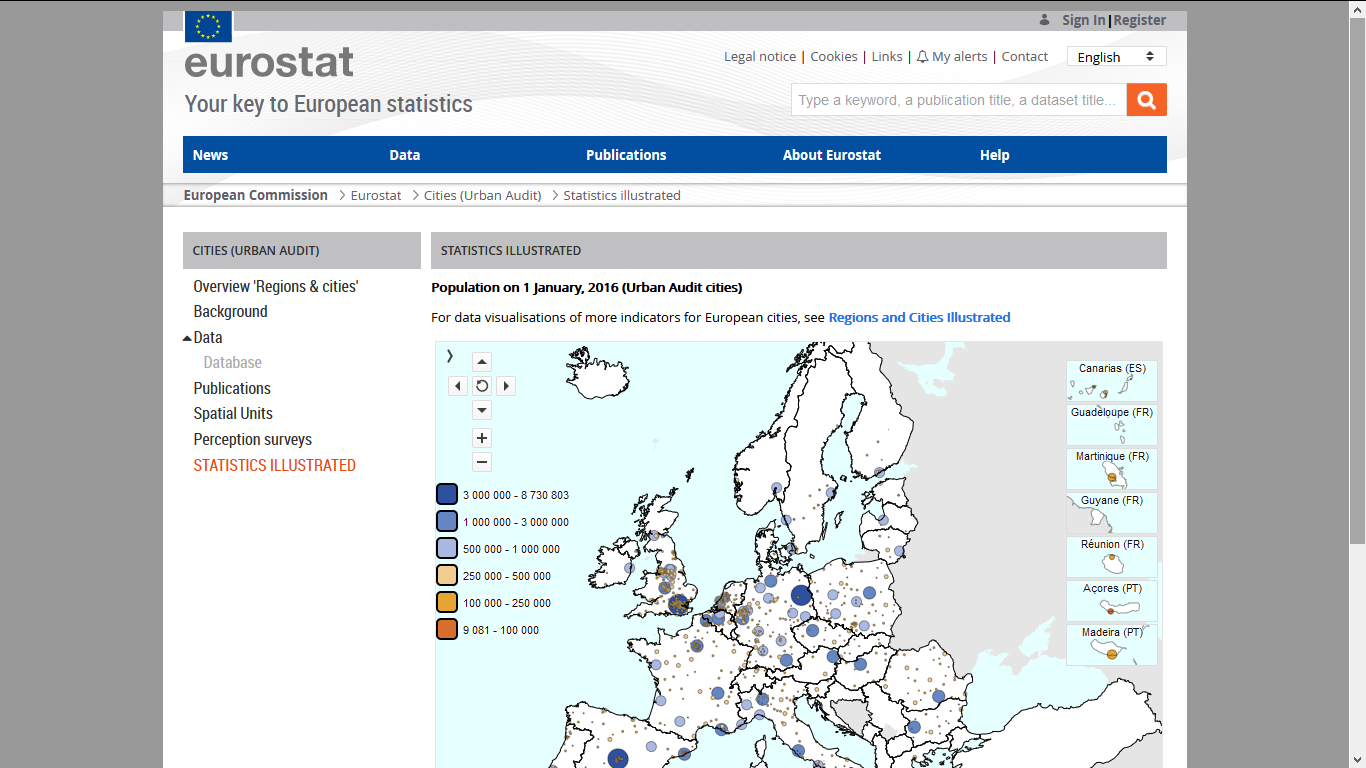Open Spatial Units in the sidebar
Viewport: 1366px width, 768px height.
coord(233,414)
